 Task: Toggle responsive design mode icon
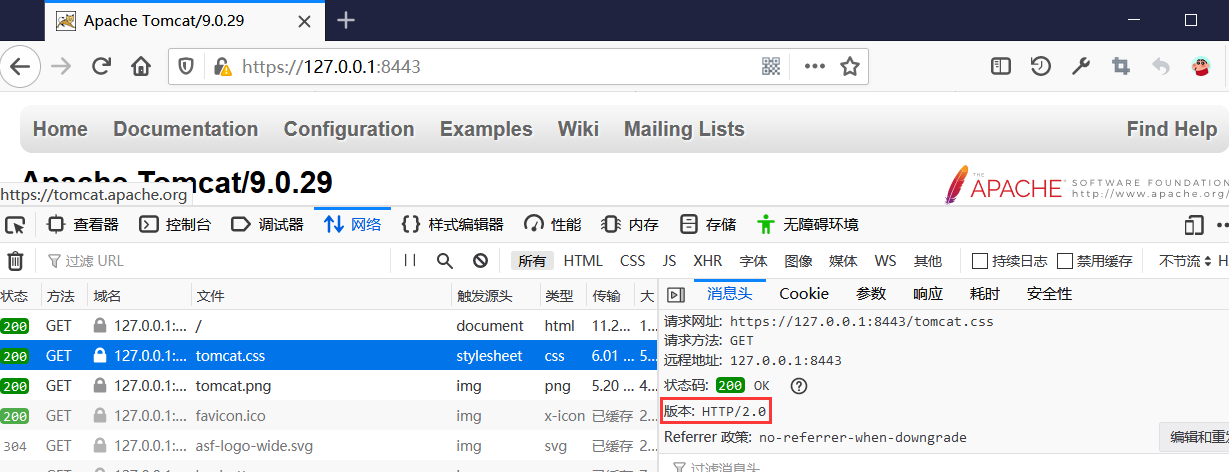1193,224
